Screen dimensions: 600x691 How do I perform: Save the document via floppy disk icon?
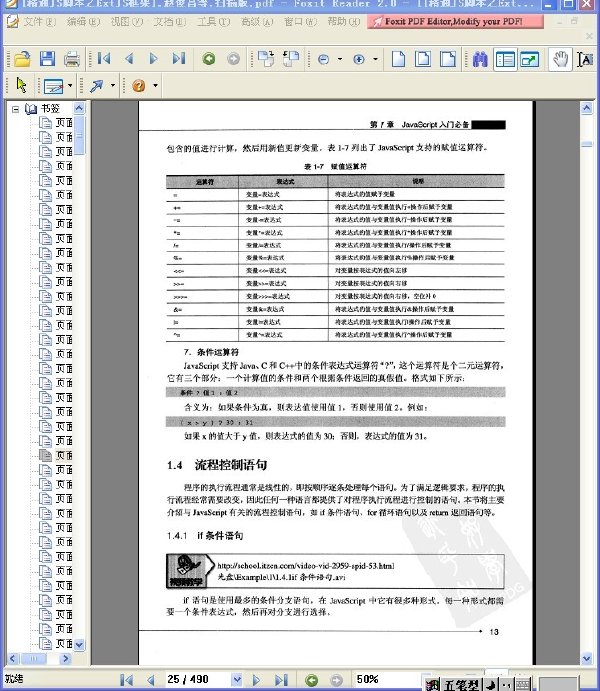pos(47,59)
